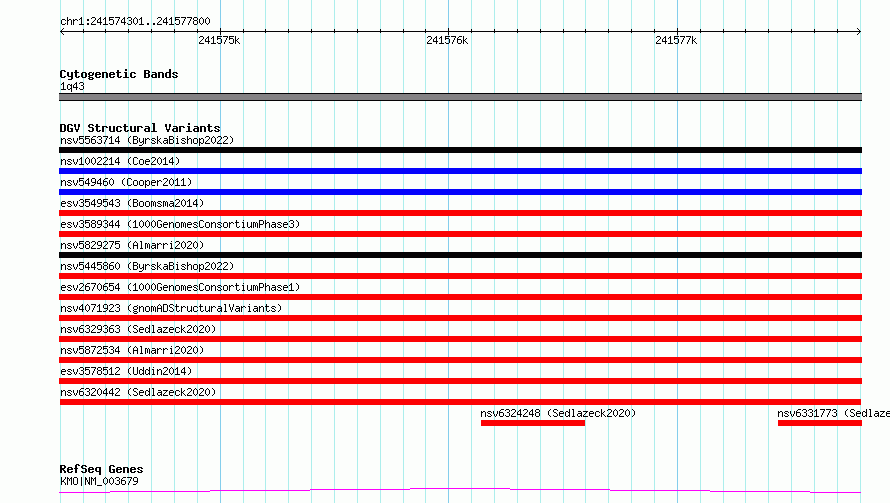
Task: Click the 1q43 band label
Action: pos(72,86)
